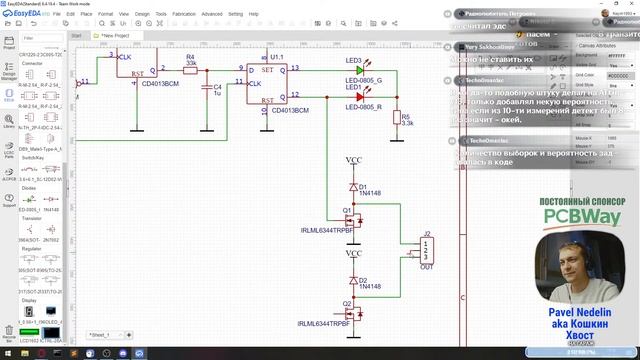
Task: Open the Format menu
Action: pyautogui.click(x=105, y=14)
